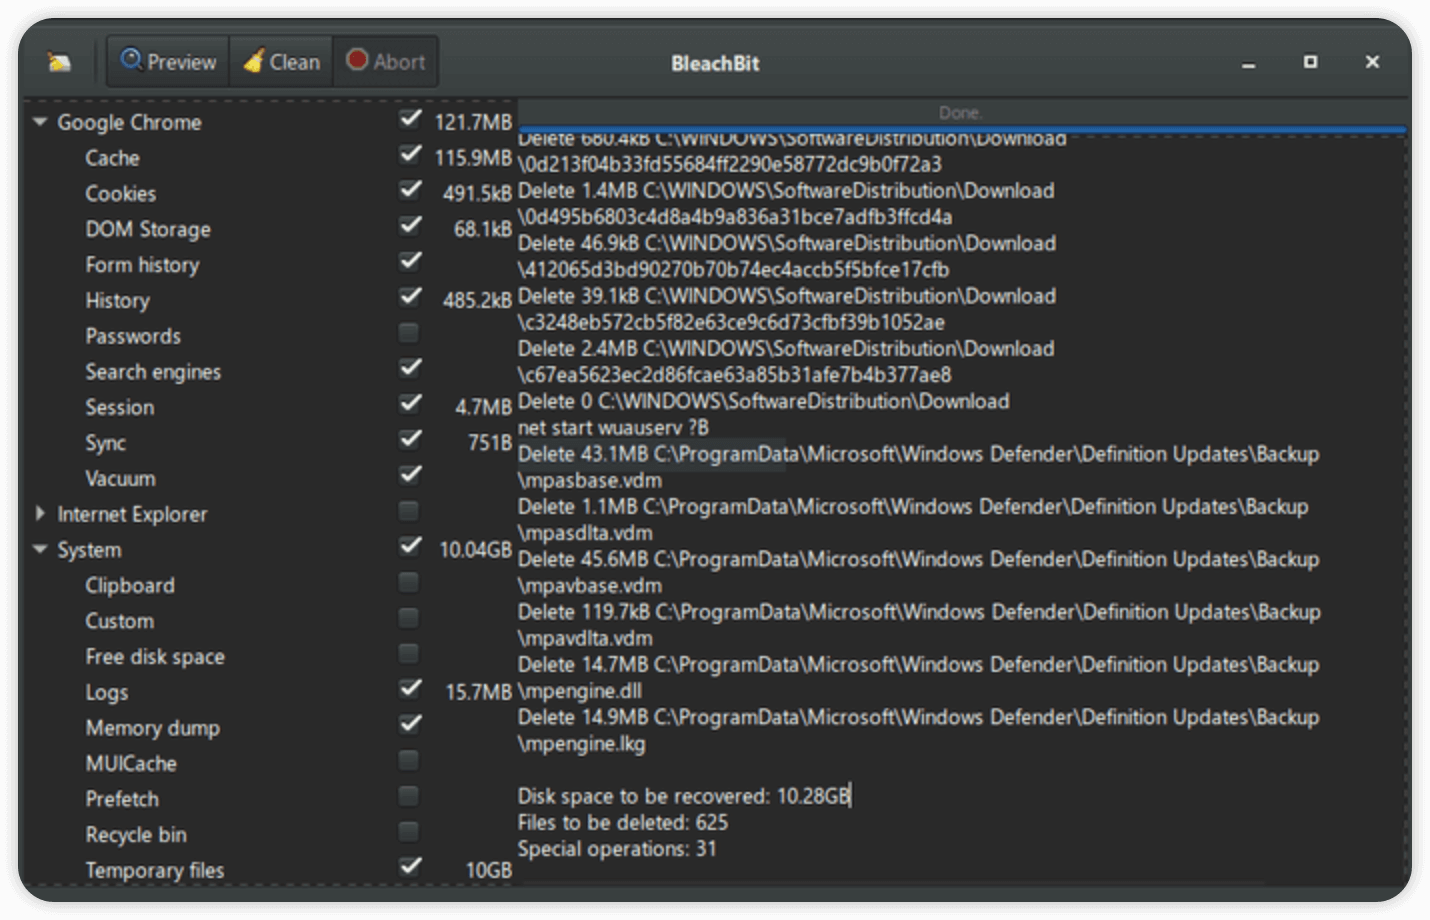Select the Passwords tree item
Screen dimensions: 1430x920
coord(133,336)
